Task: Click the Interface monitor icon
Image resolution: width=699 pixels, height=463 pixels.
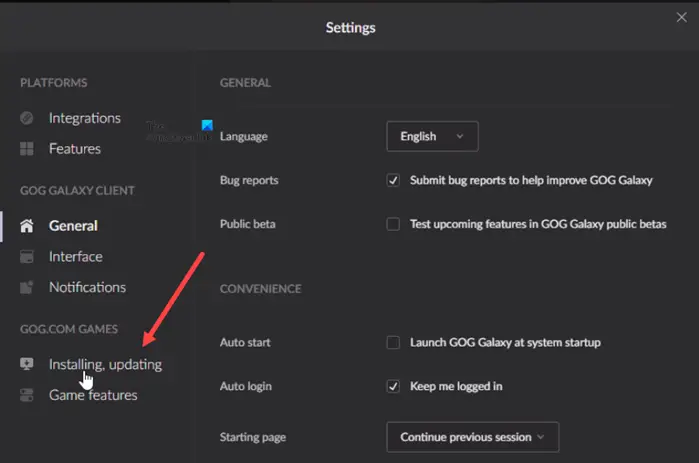Action: point(27,257)
